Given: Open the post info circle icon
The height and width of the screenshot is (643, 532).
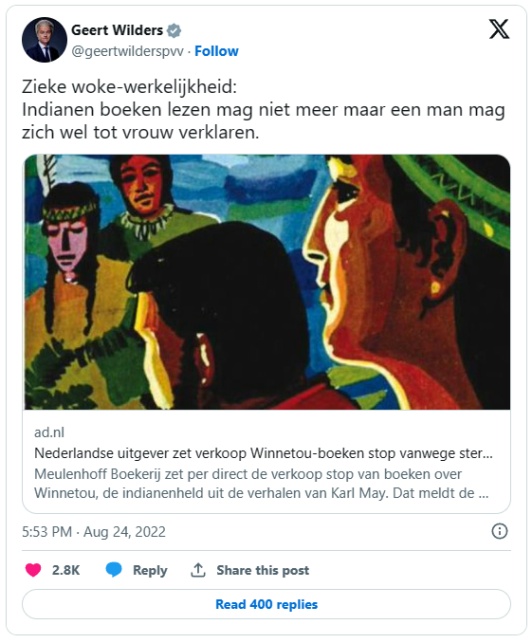Looking at the screenshot, I should 499,531.
